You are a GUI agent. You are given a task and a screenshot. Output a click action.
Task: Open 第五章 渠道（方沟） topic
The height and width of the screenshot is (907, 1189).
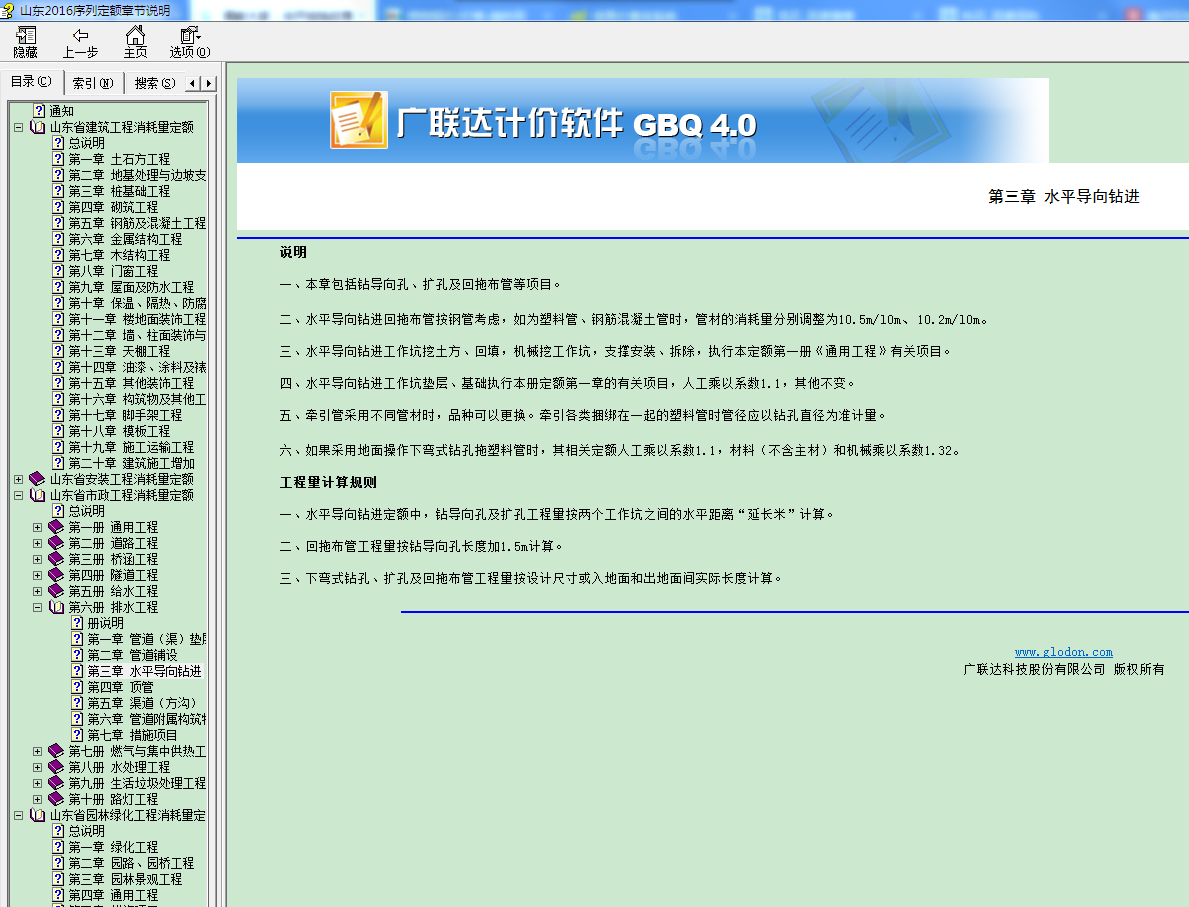coord(142,703)
